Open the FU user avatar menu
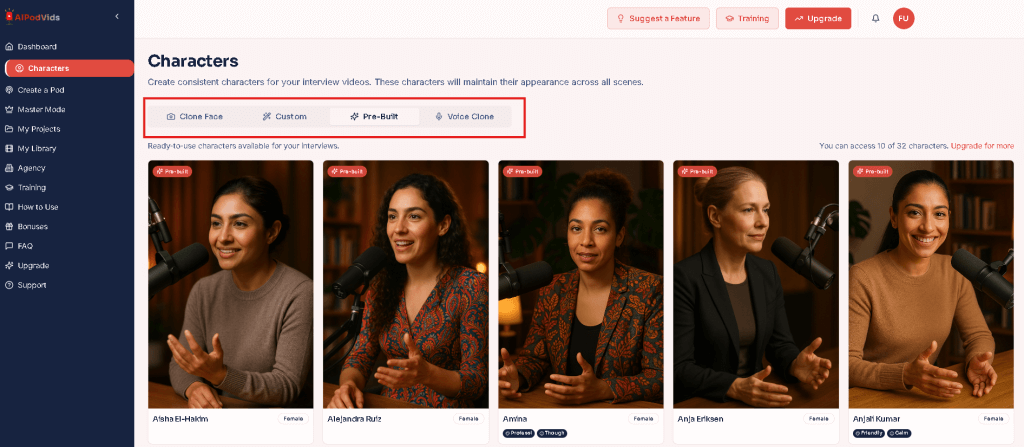This screenshot has height=447, width=1024. (904, 18)
